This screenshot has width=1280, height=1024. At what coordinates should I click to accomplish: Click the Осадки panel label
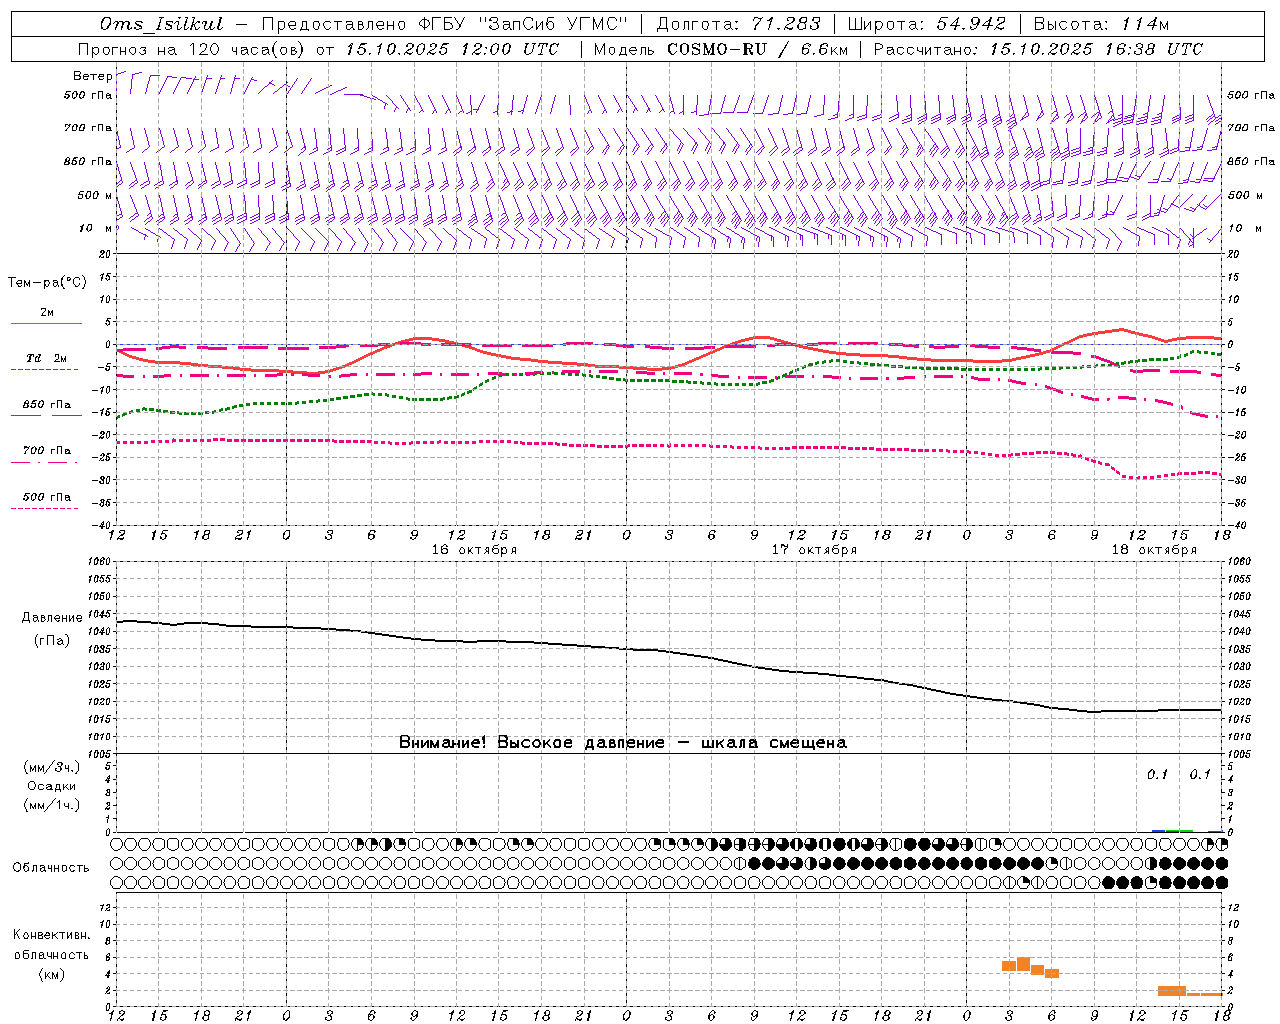click(52, 786)
